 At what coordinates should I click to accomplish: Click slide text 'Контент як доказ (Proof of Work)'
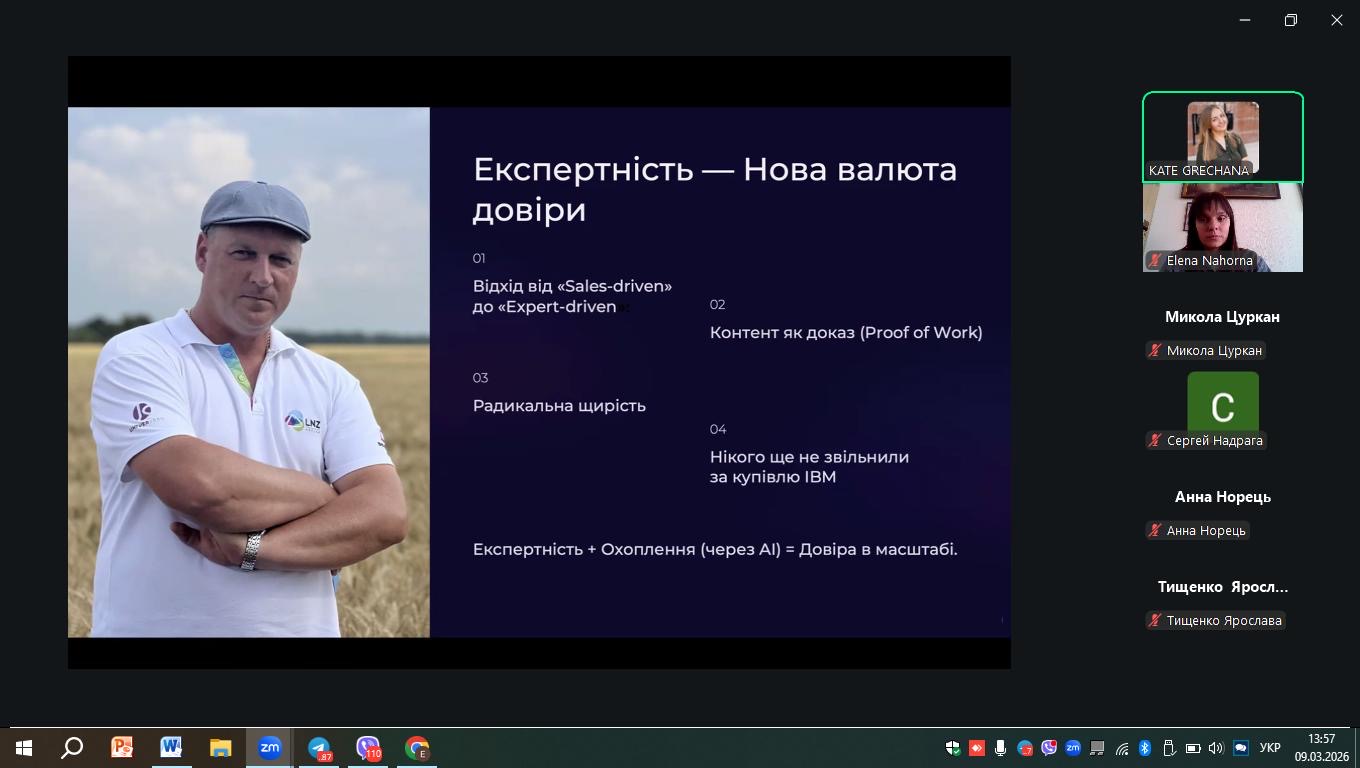846,333
